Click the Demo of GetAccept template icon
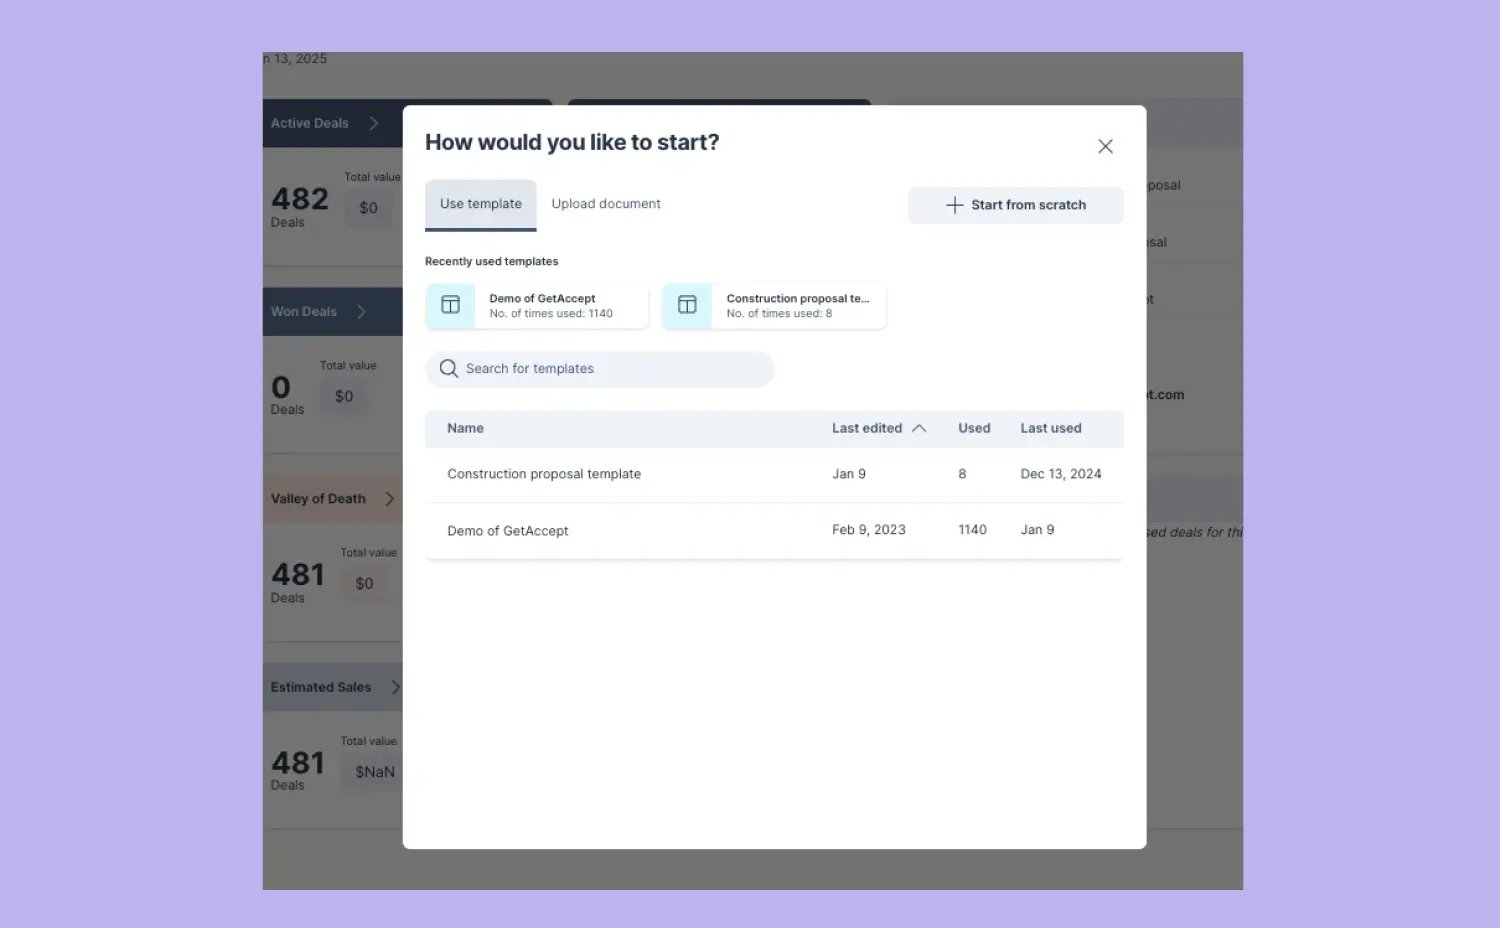 (x=449, y=305)
